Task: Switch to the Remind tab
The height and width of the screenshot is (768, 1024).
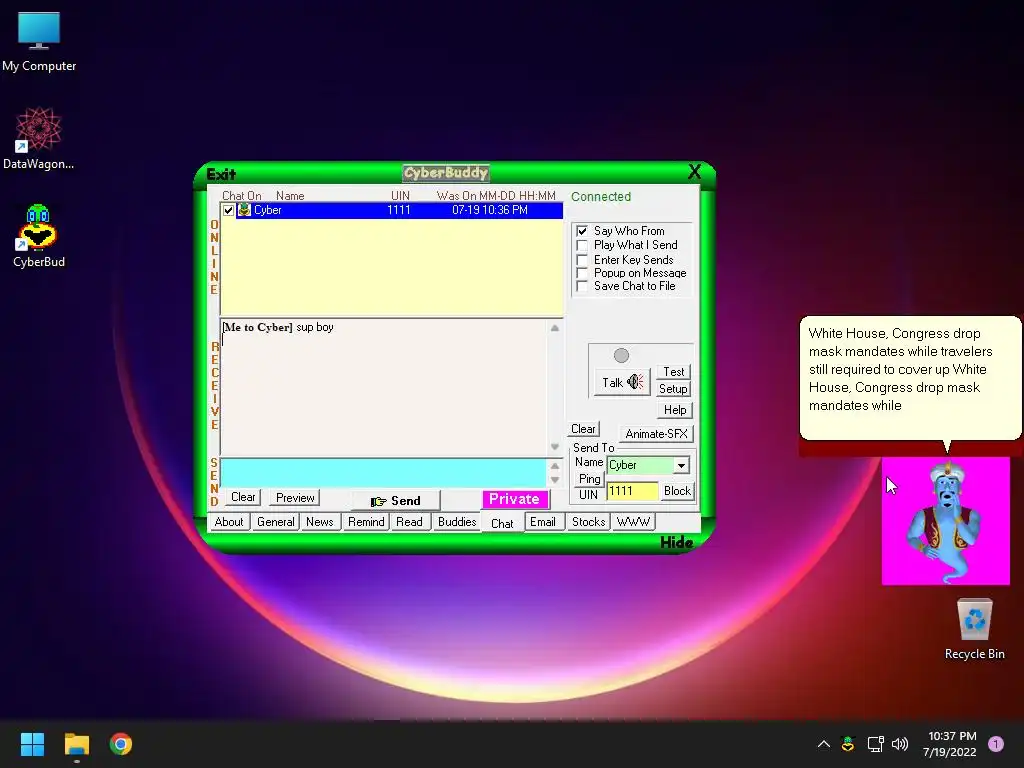Action: click(366, 522)
